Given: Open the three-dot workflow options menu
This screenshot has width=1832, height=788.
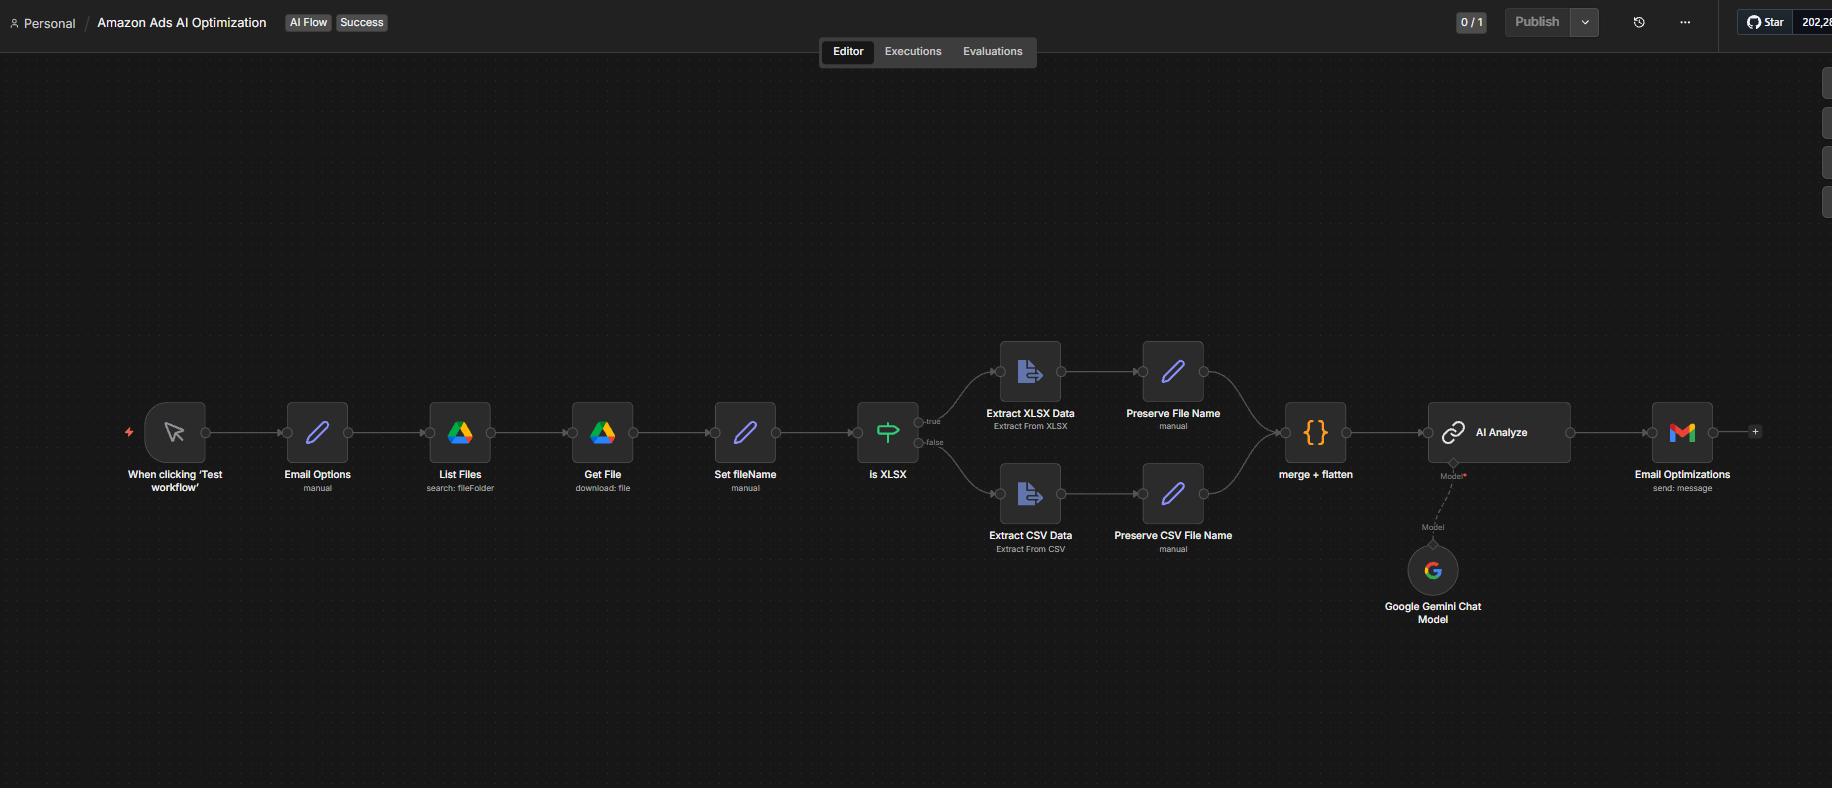Looking at the screenshot, I should tap(1685, 22).
